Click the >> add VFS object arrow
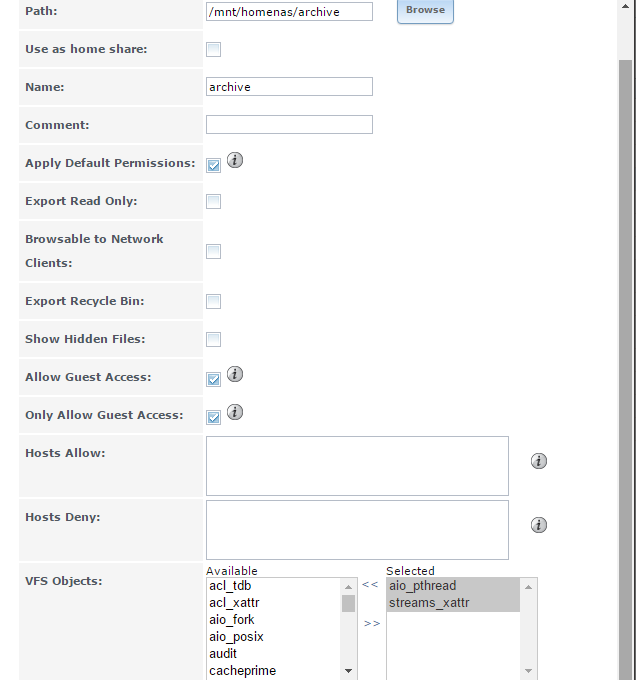This screenshot has width=636, height=680. (372, 624)
